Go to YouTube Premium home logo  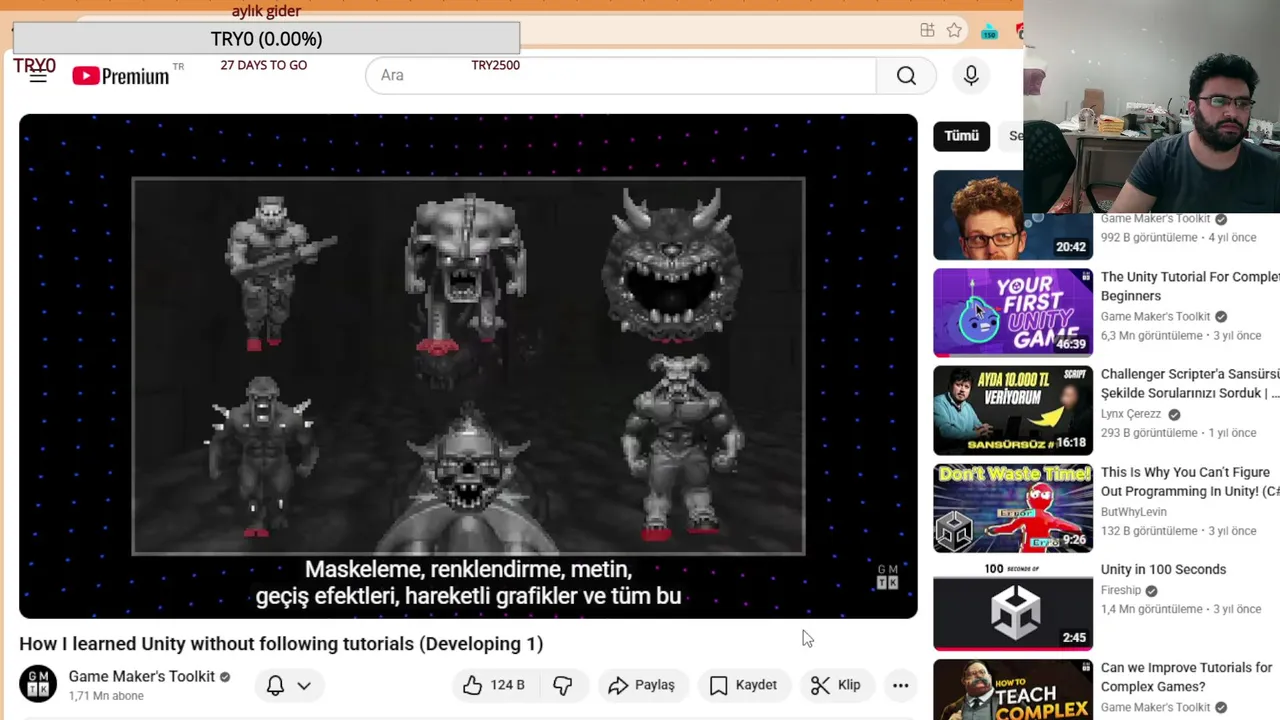[120, 76]
